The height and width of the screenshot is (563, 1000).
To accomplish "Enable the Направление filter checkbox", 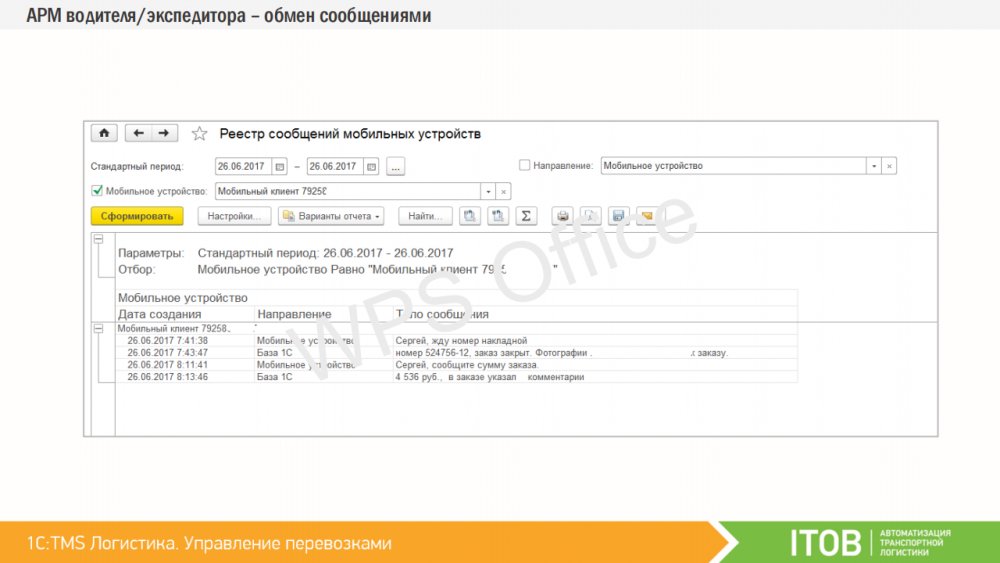I will [x=525, y=166].
